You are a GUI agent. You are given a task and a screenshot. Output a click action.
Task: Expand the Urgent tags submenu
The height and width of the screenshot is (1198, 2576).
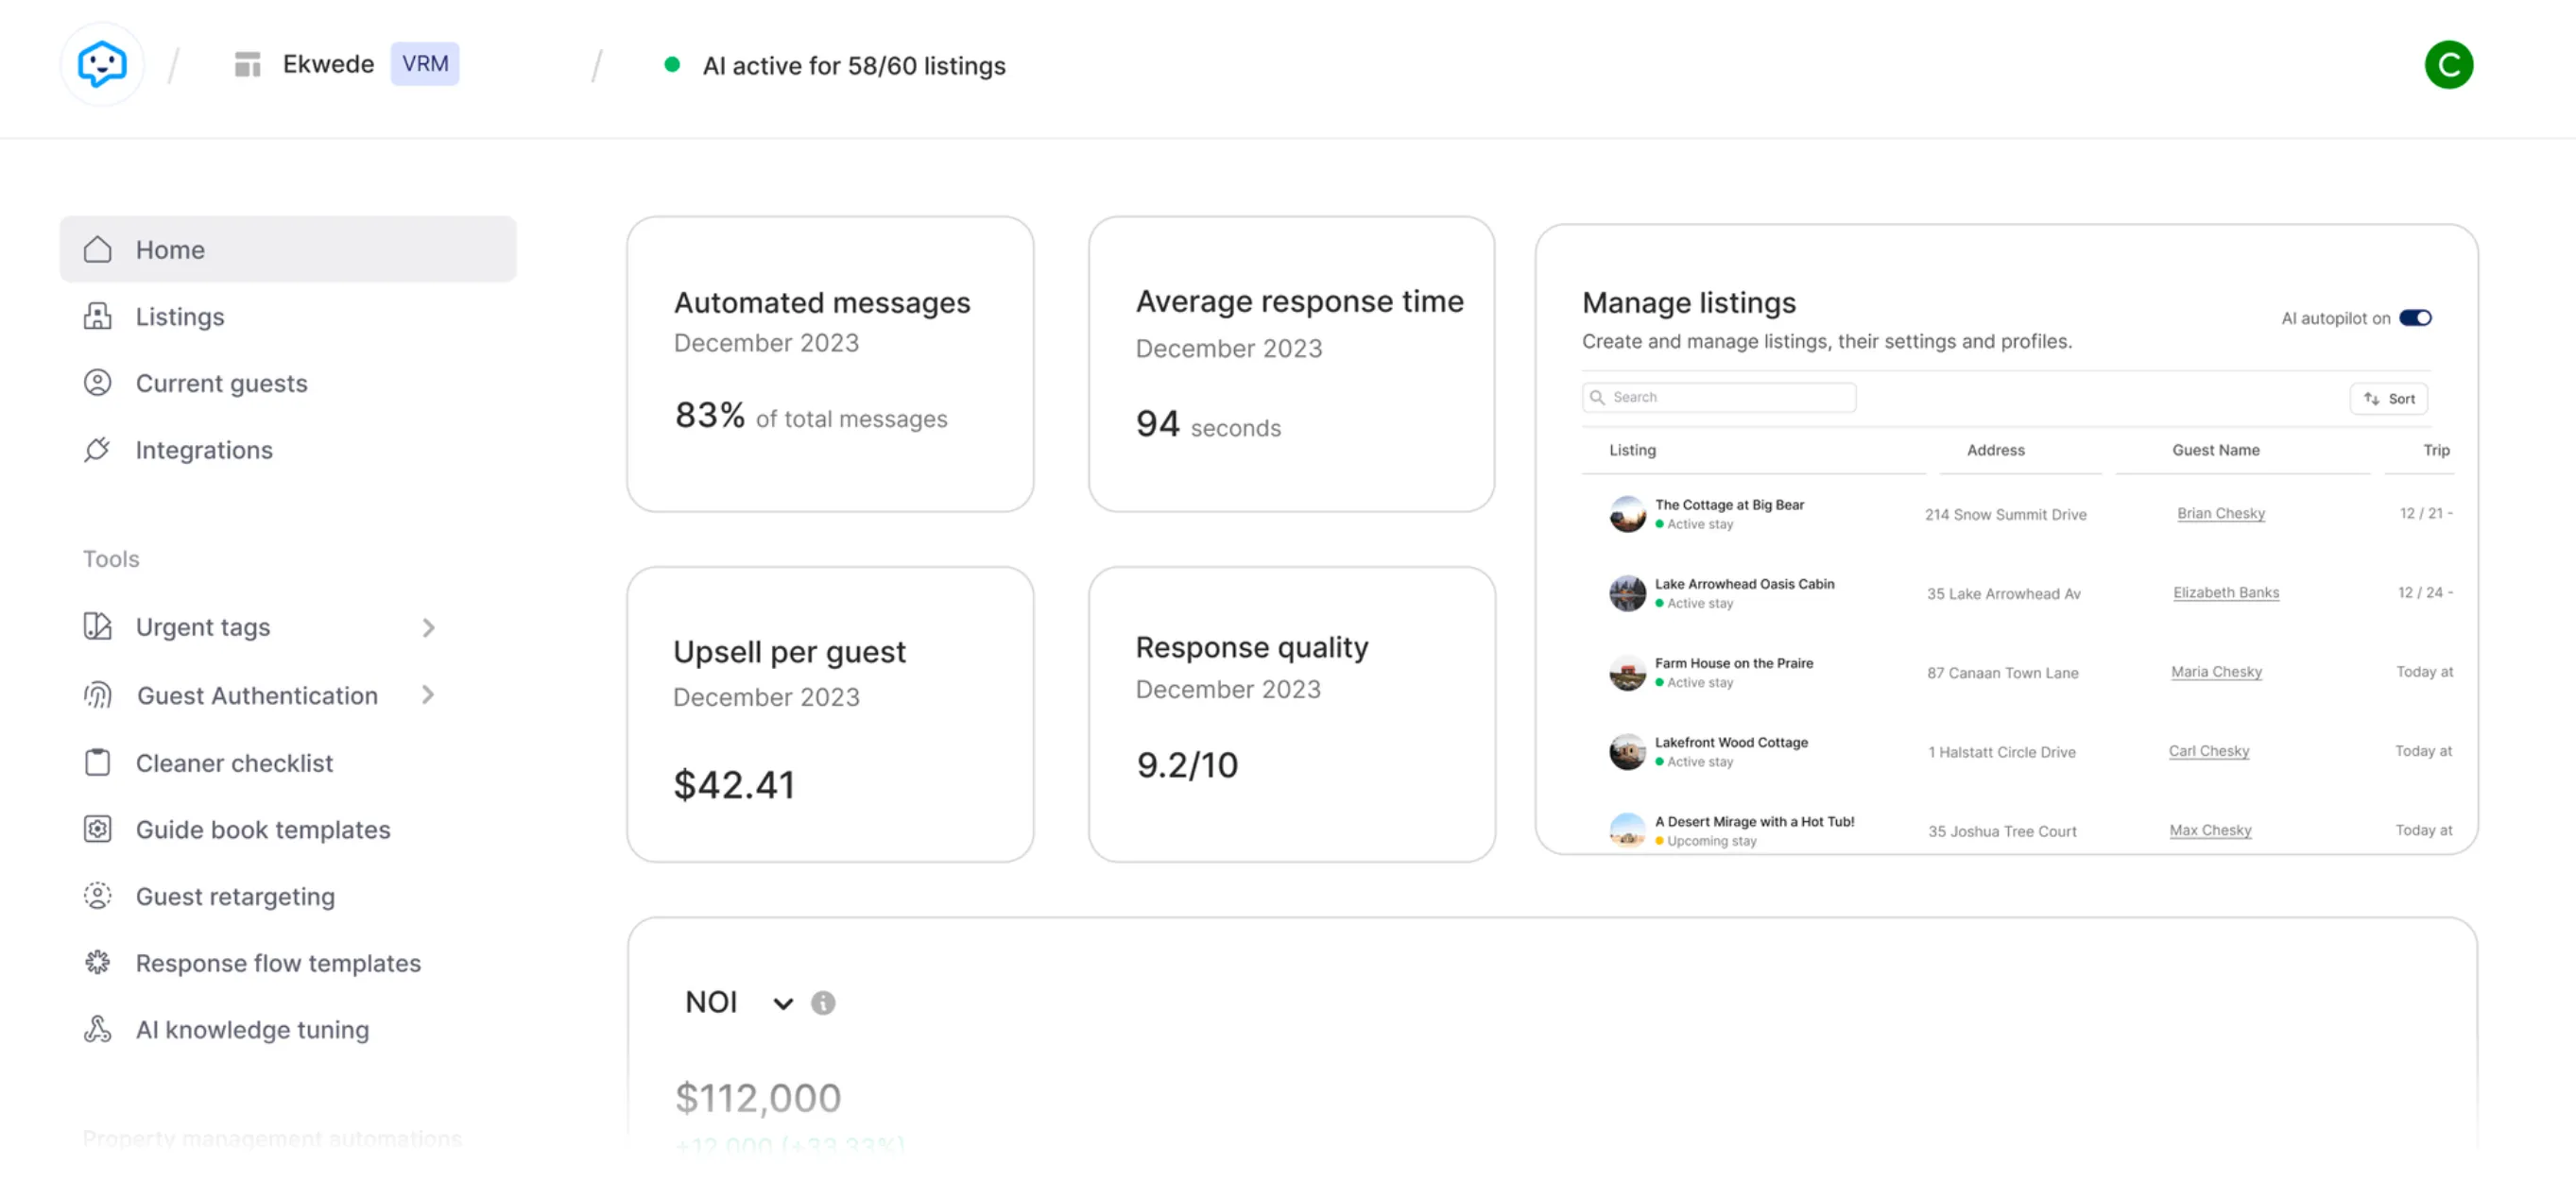coord(429,627)
